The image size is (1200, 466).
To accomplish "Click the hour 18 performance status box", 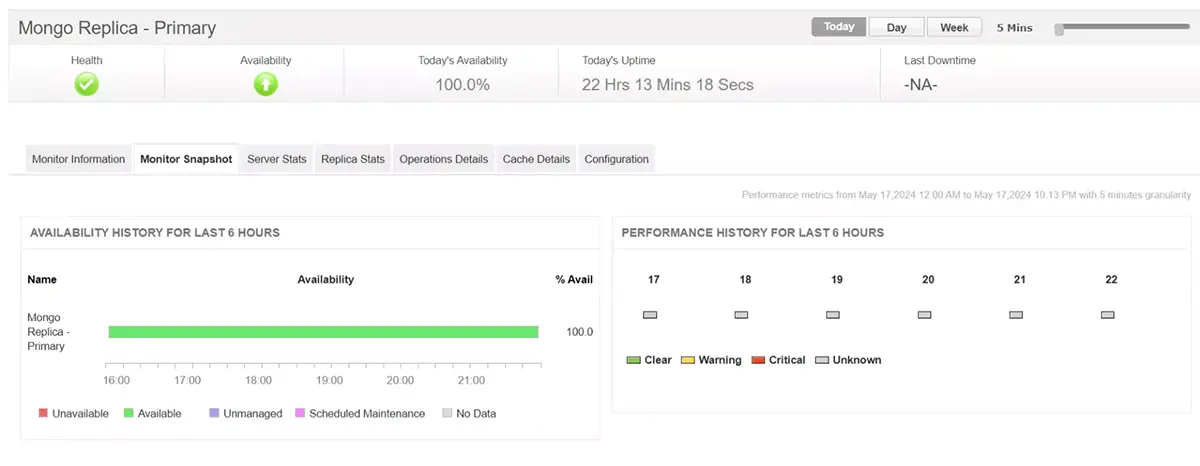I will click(741, 315).
